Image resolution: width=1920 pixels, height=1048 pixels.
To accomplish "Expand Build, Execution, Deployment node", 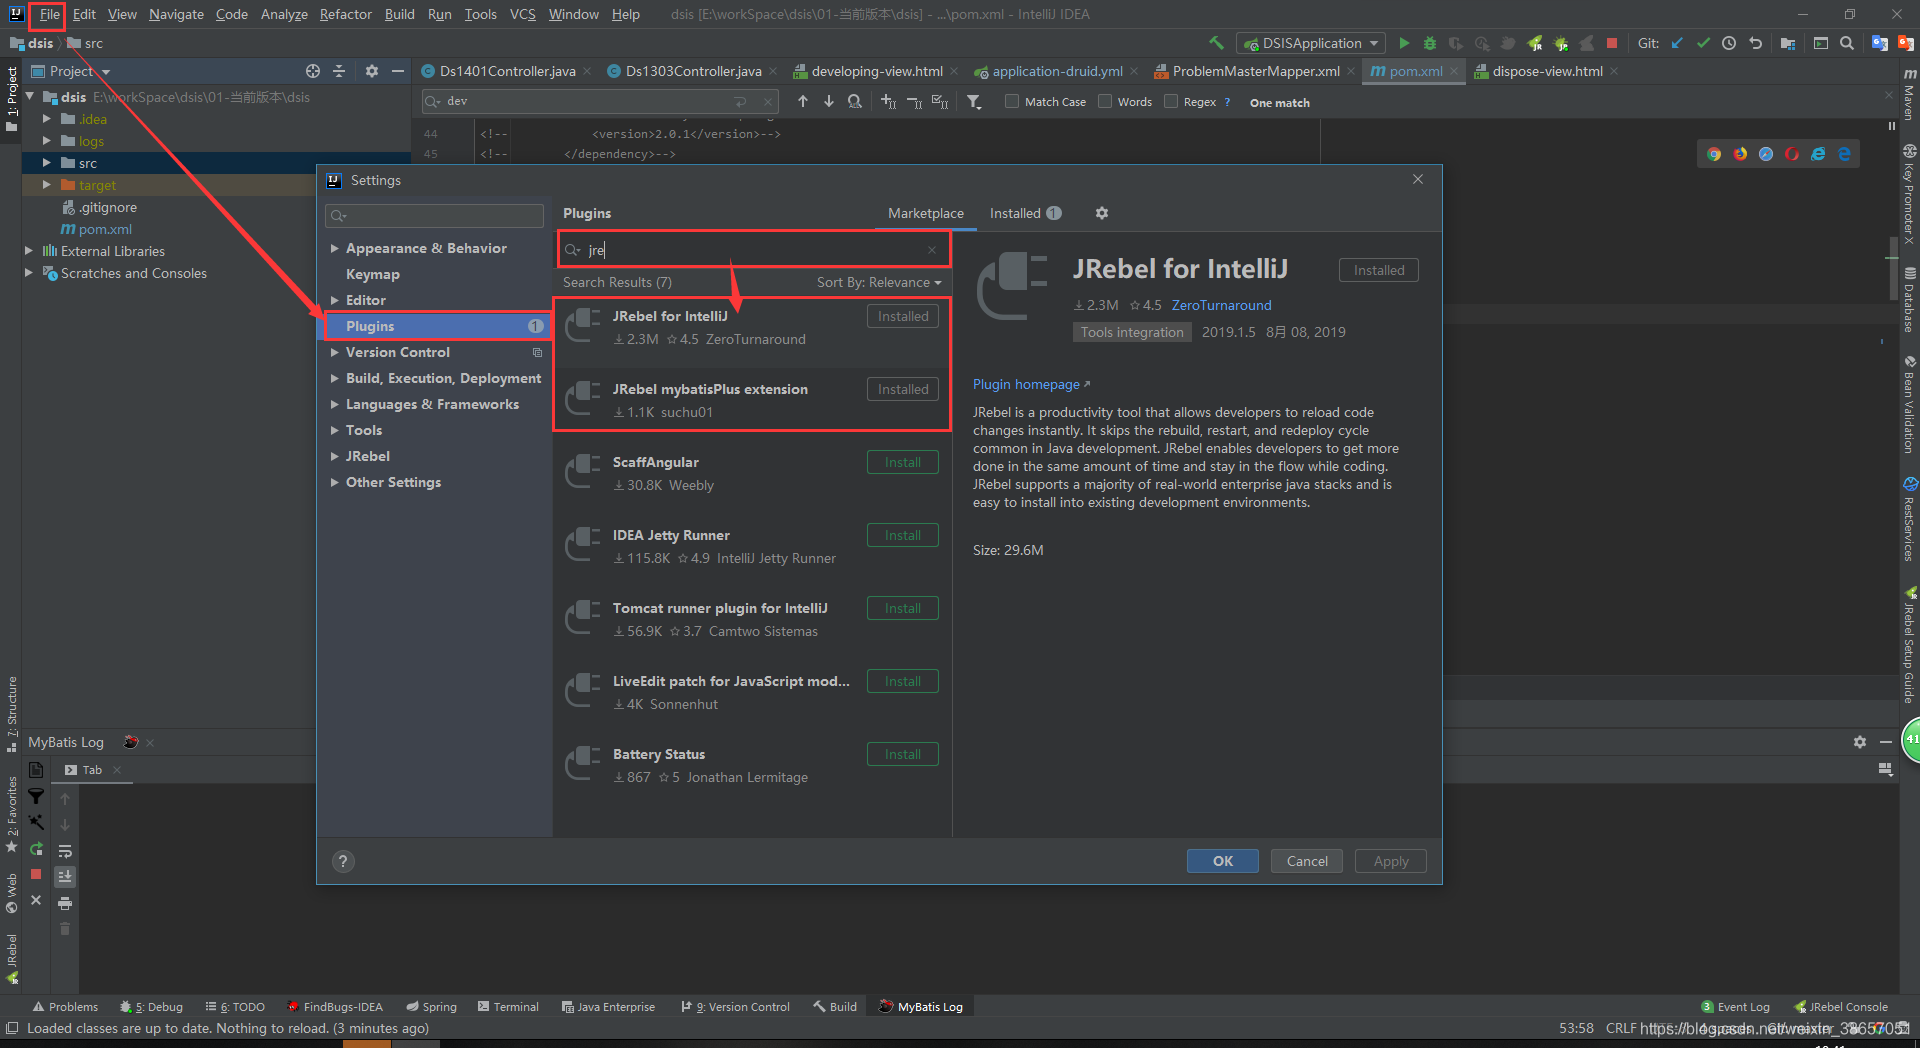I will pos(334,378).
